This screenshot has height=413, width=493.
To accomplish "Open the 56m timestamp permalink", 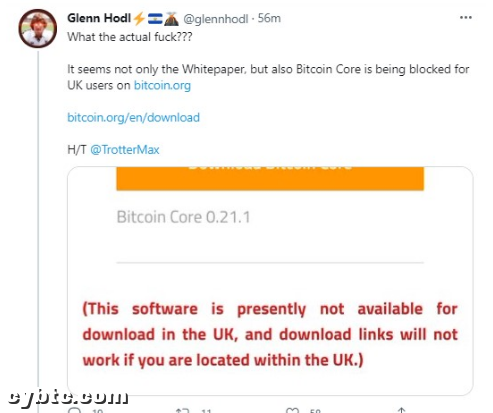I will coord(269,18).
